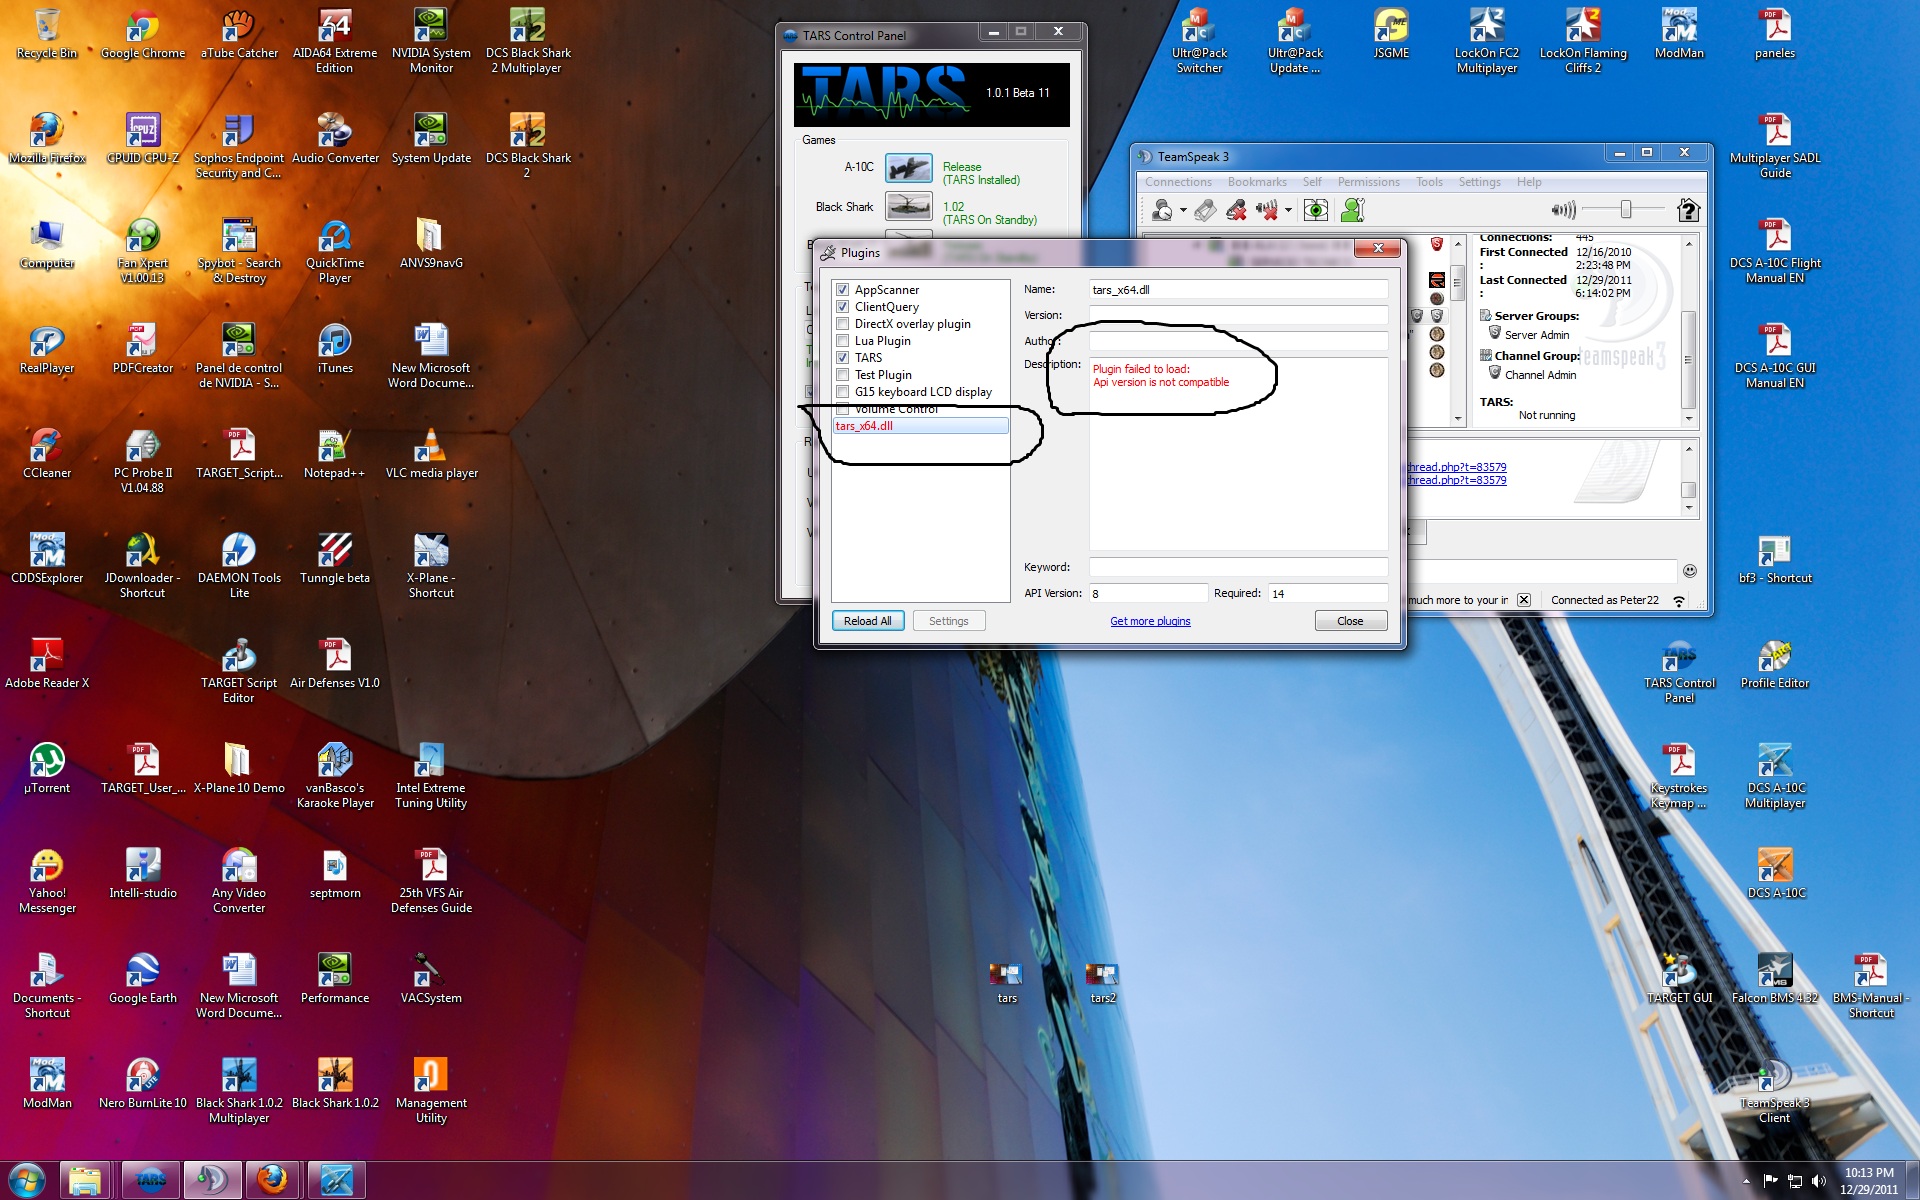Click the Close button in Plugins dialog

click(1350, 621)
